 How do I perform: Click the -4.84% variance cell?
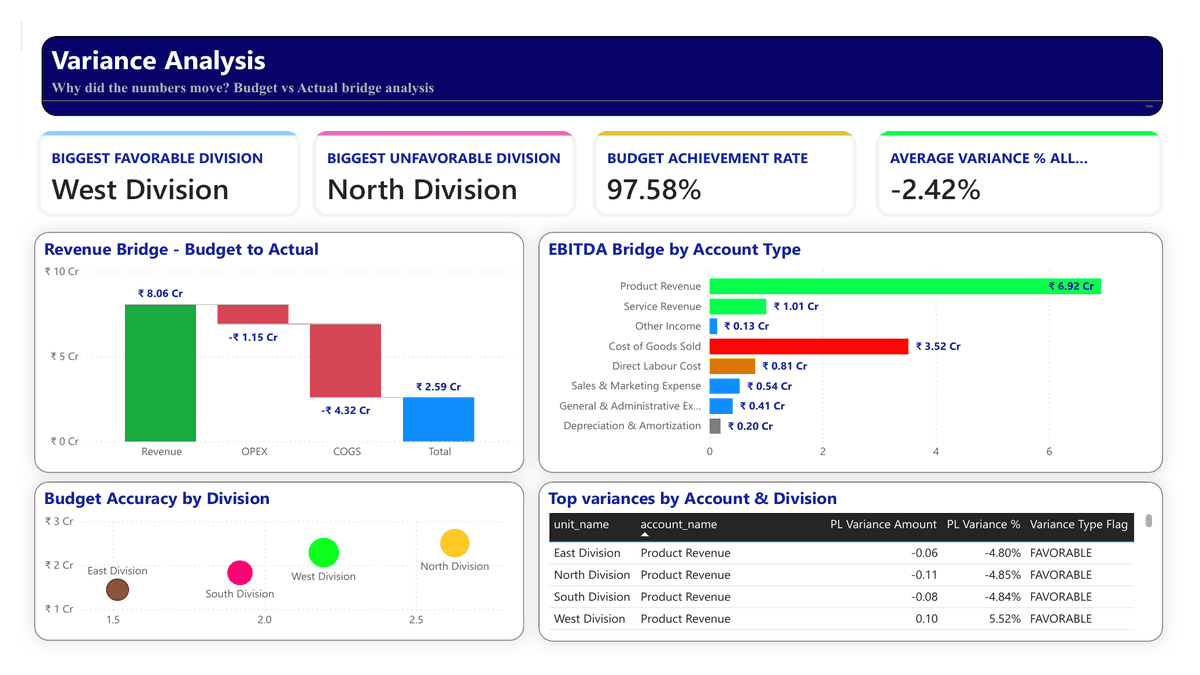[x=1001, y=597]
